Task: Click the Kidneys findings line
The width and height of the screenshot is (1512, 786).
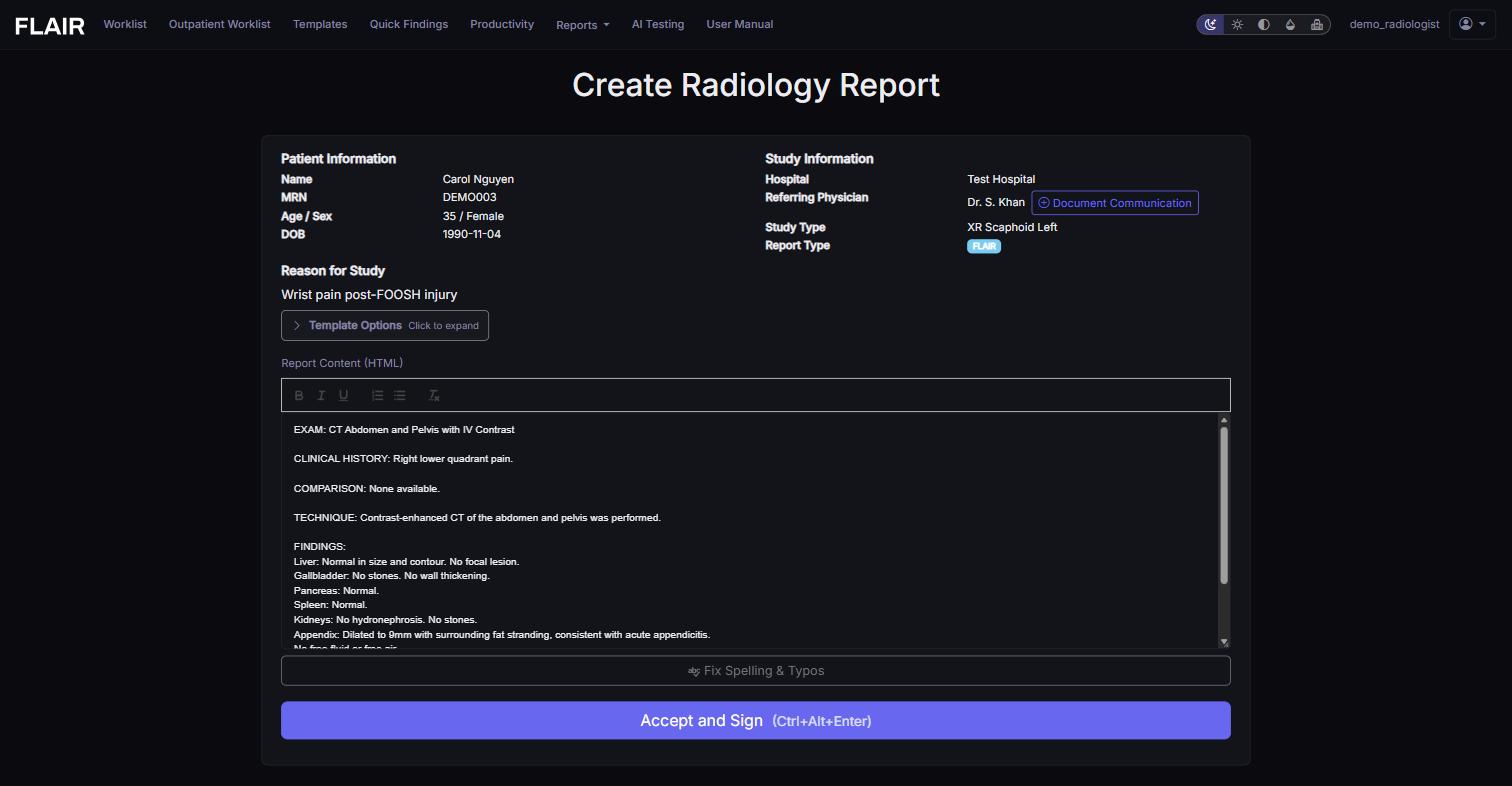Action: coord(385,620)
